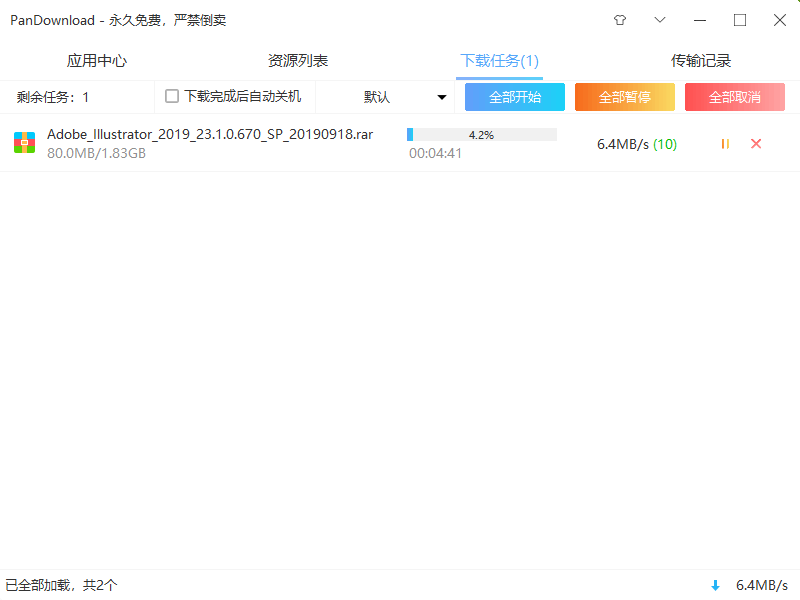Click the 全部暂停 button
800x600 pixels.
click(624, 97)
